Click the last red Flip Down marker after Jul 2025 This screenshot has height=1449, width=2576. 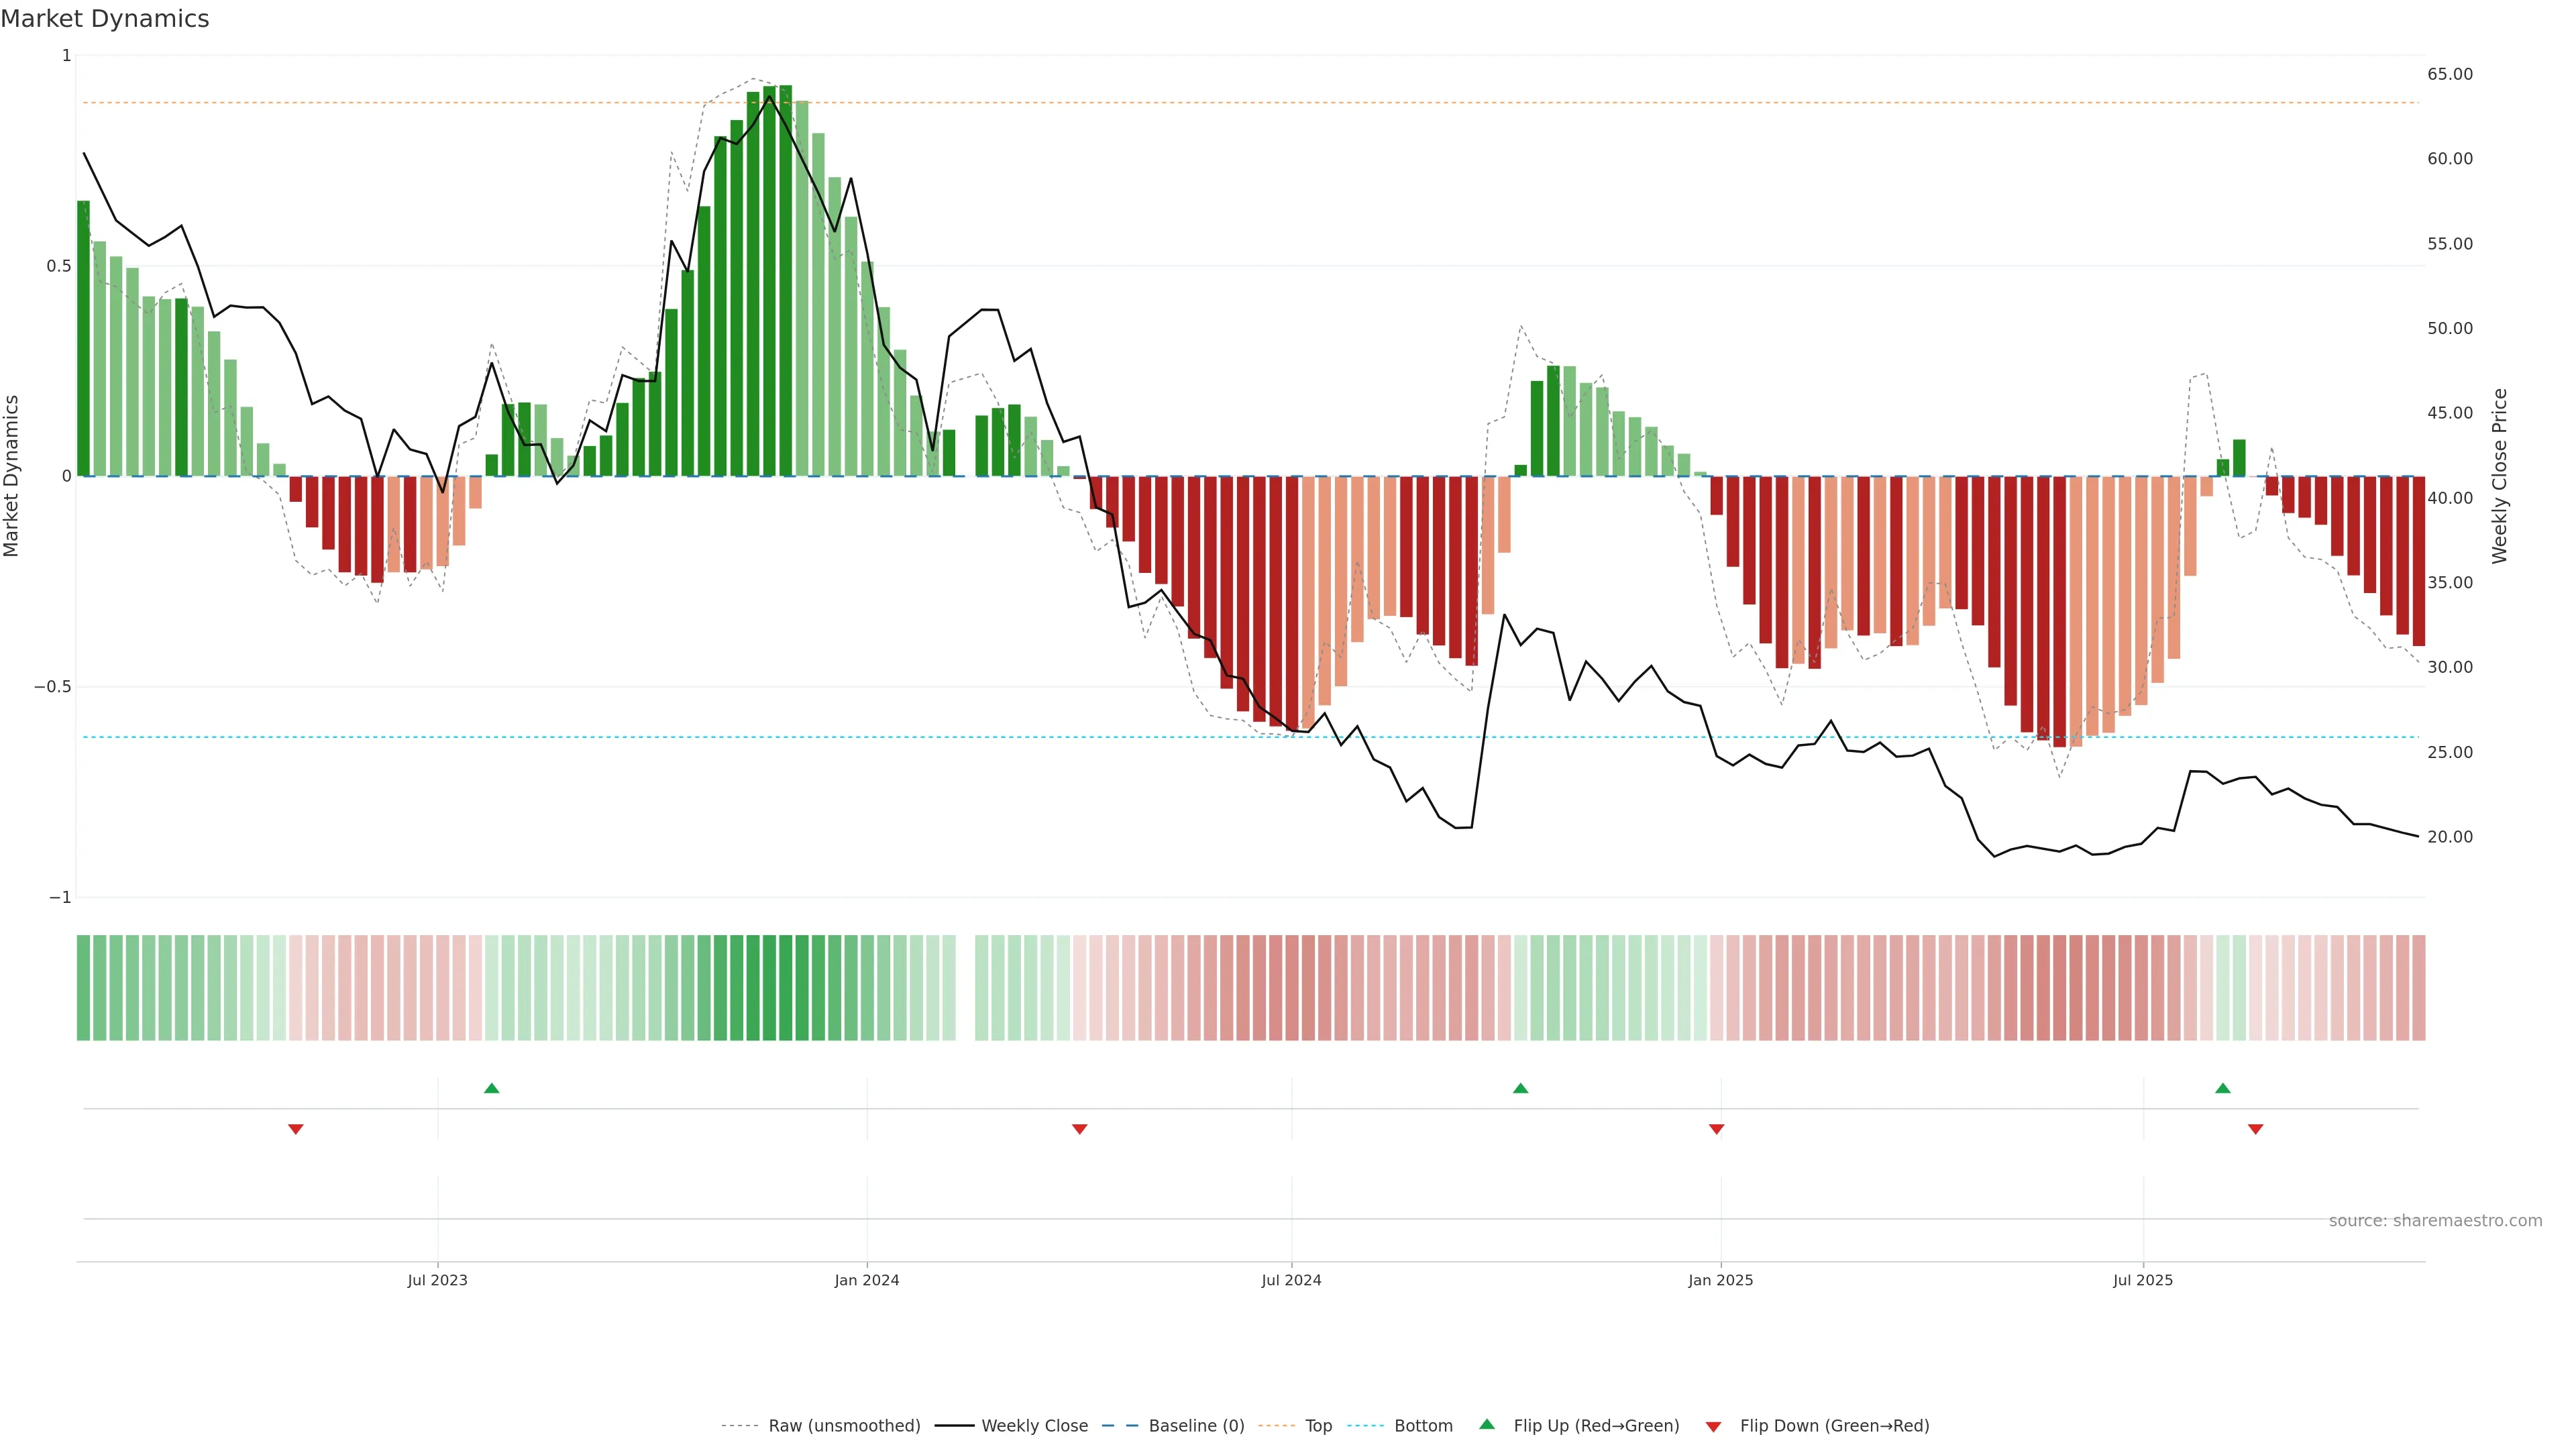[x=2255, y=1129]
